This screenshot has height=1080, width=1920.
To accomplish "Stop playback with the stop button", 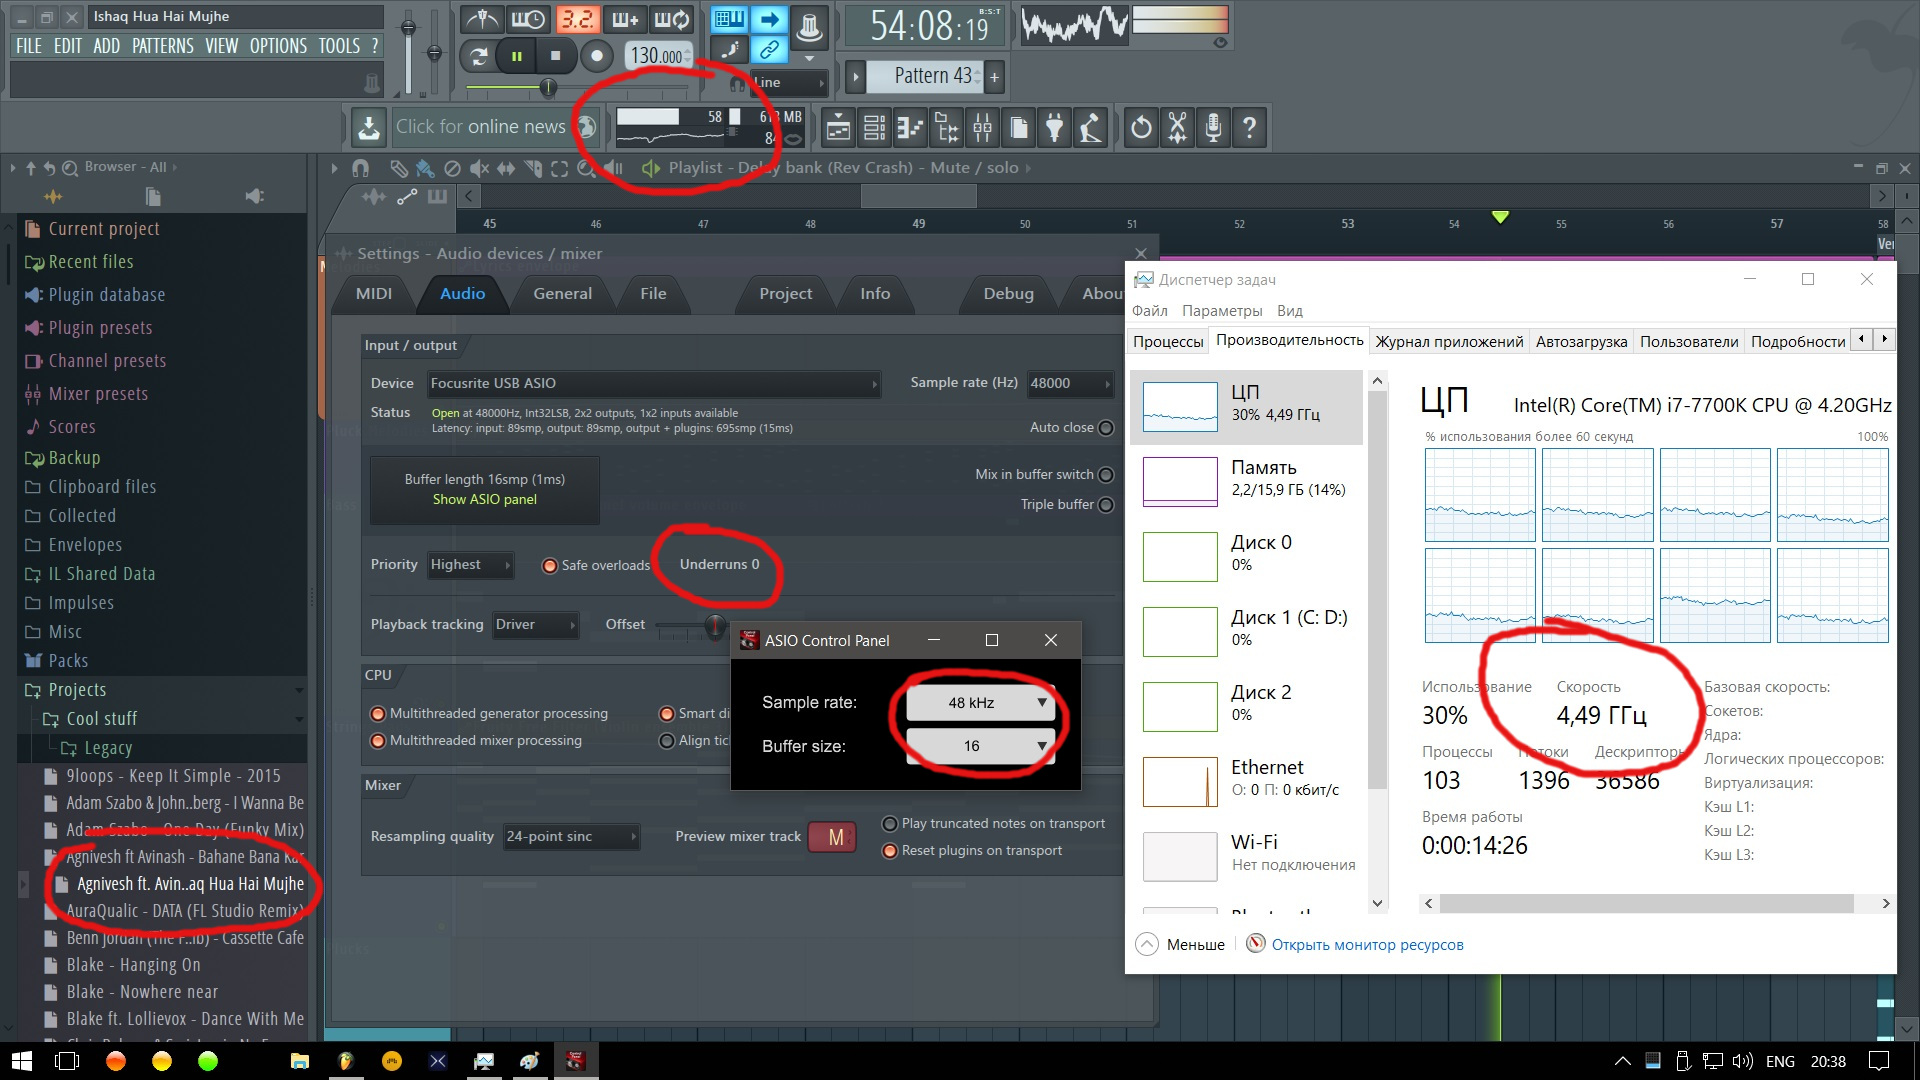I will (556, 56).
